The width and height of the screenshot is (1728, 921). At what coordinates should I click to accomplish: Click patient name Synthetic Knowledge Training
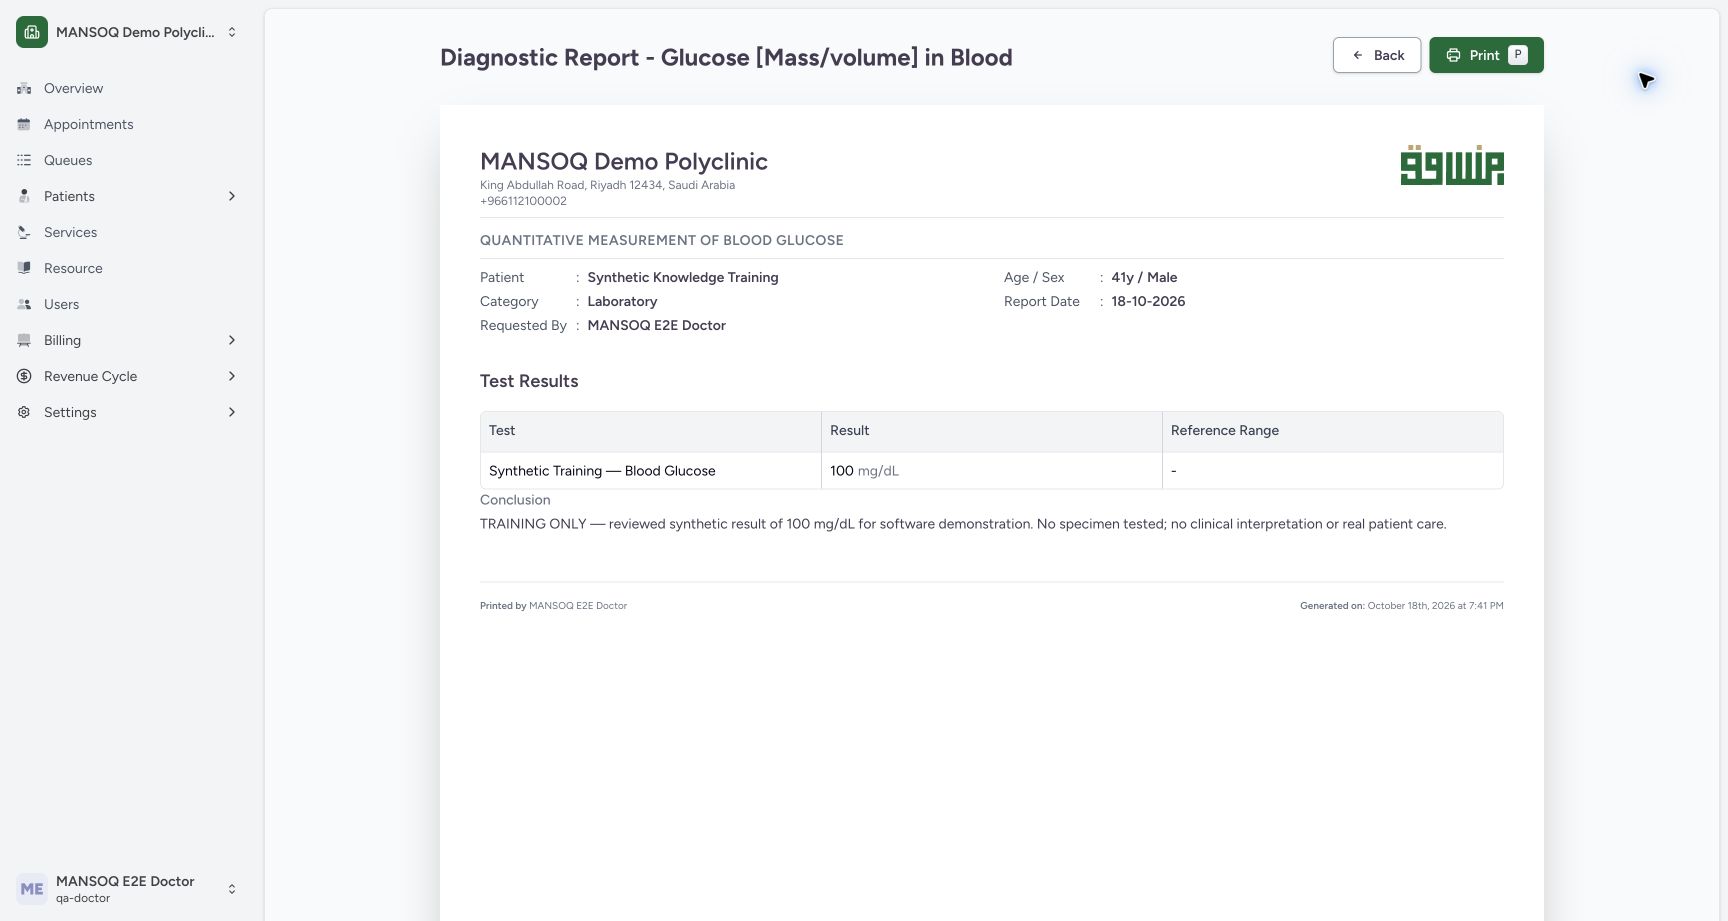[683, 277]
